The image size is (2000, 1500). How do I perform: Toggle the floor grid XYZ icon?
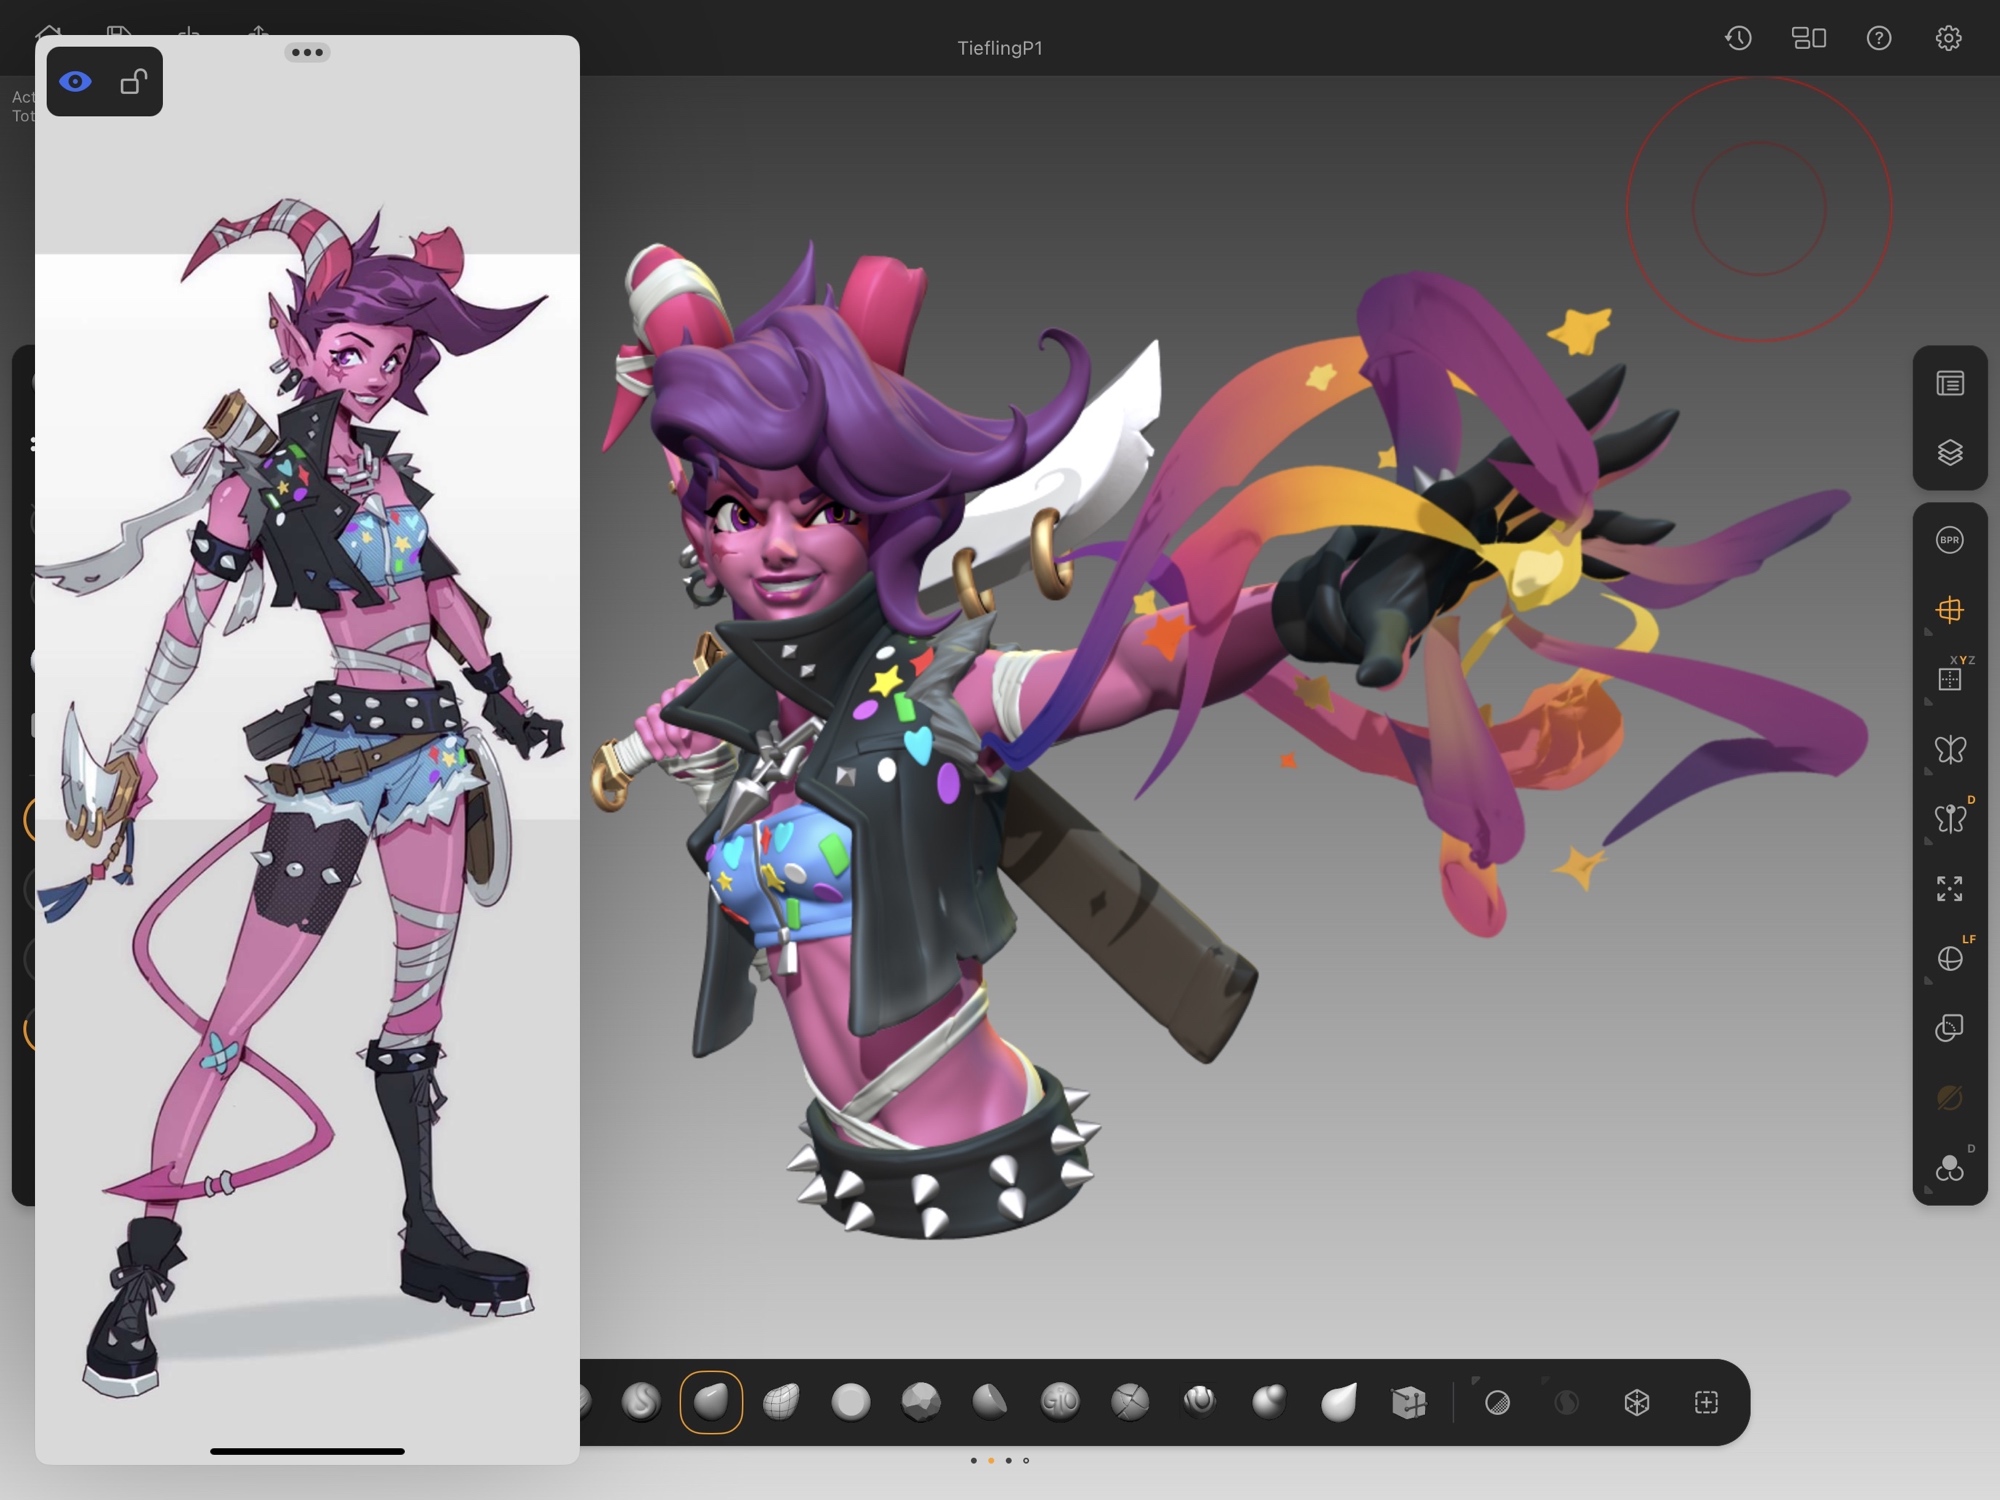(x=1949, y=680)
